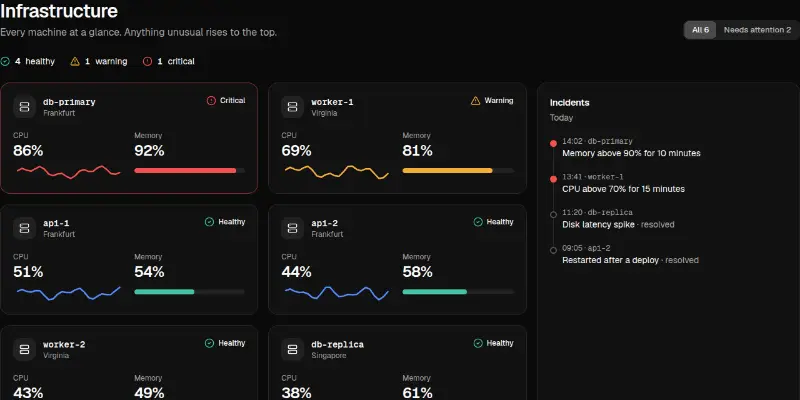This screenshot has width=800, height=400.
Task: Click the Warning status label on worker-1
Action: (x=499, y=101)
